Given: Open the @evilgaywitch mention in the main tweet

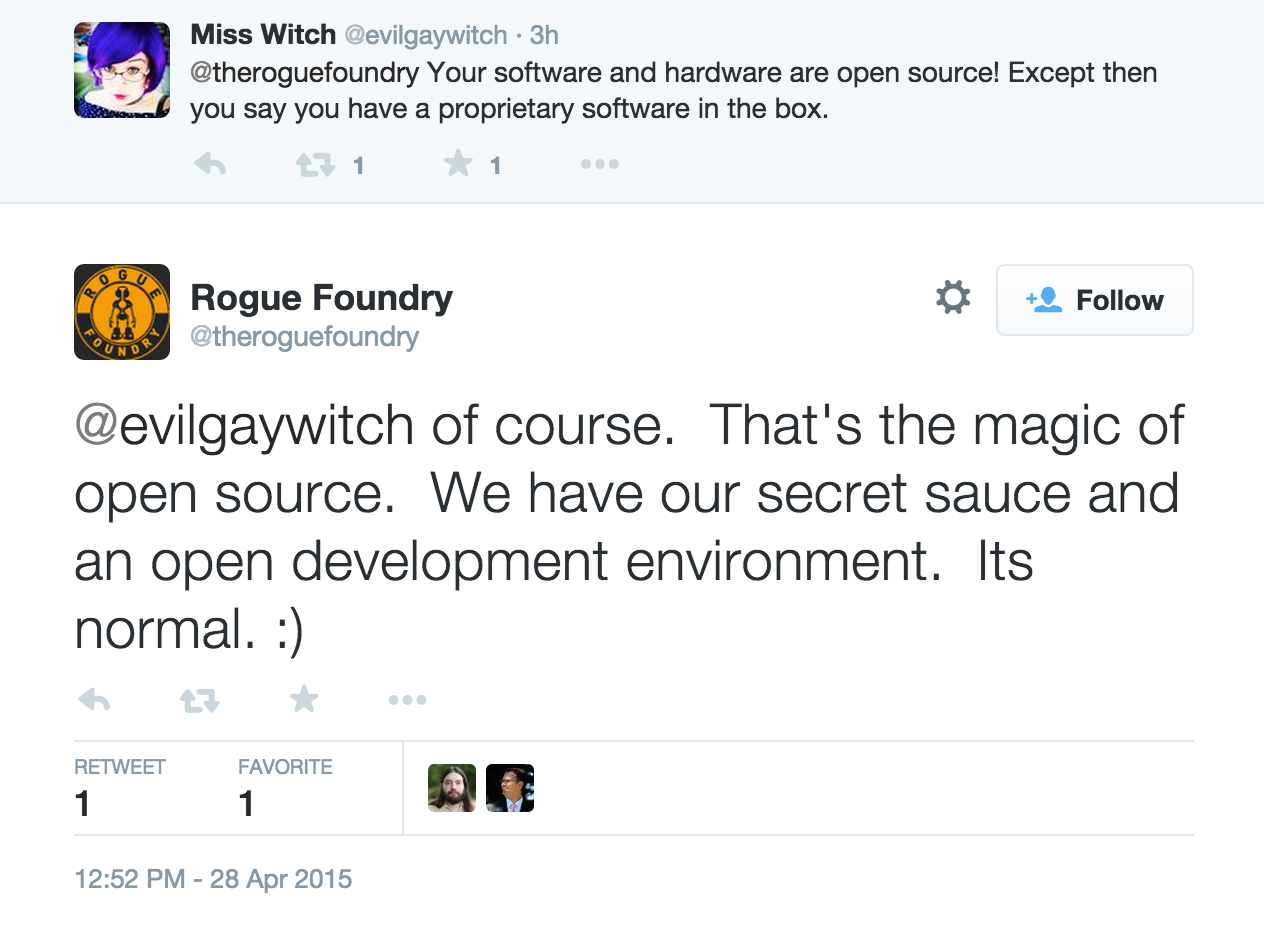Looking at the screenshot, I should point(244,425).
